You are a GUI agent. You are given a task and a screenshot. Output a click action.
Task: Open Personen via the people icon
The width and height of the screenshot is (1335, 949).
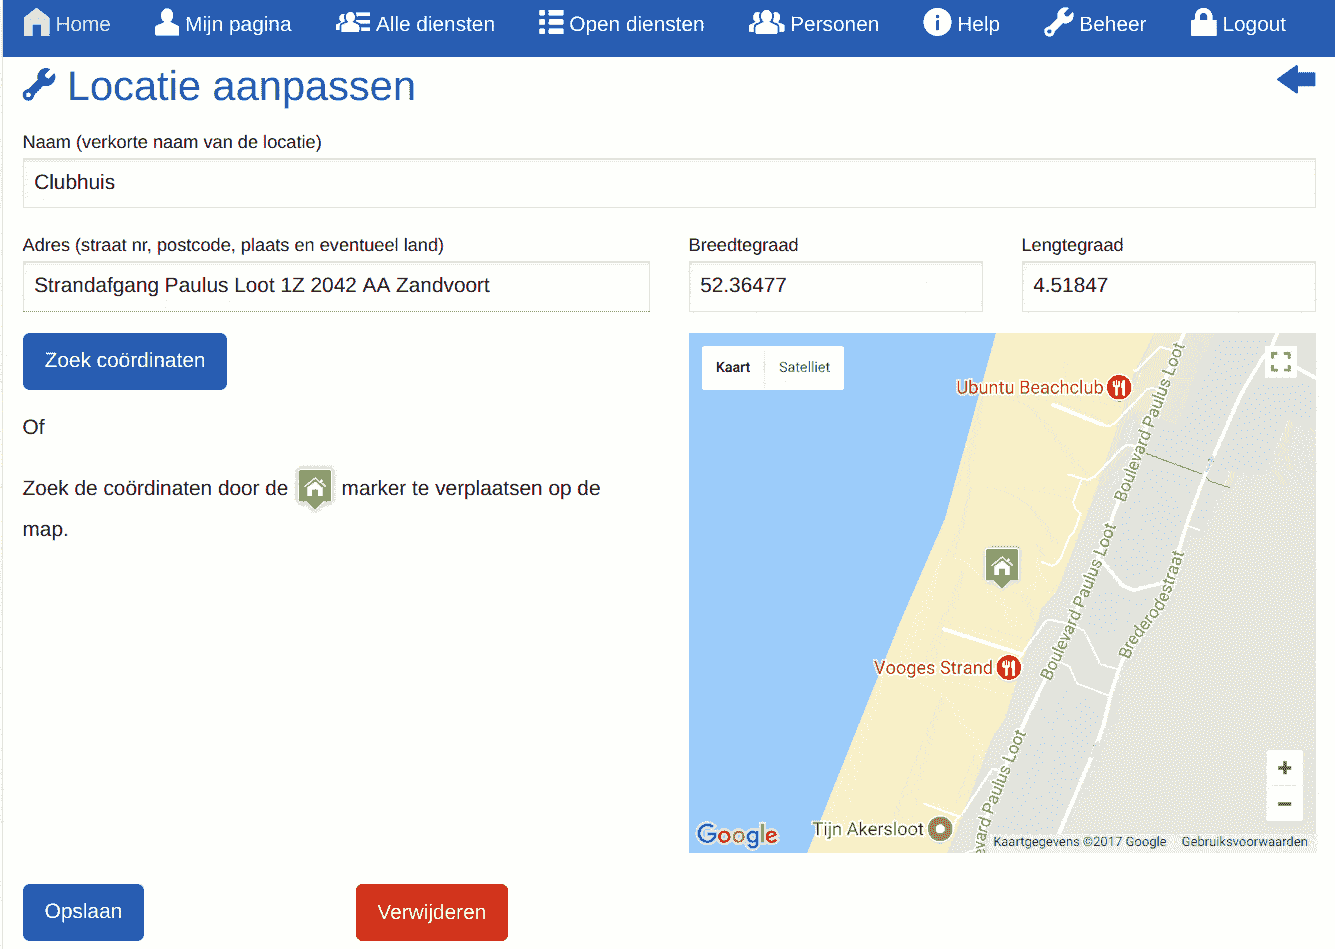[x=766, y=22]
